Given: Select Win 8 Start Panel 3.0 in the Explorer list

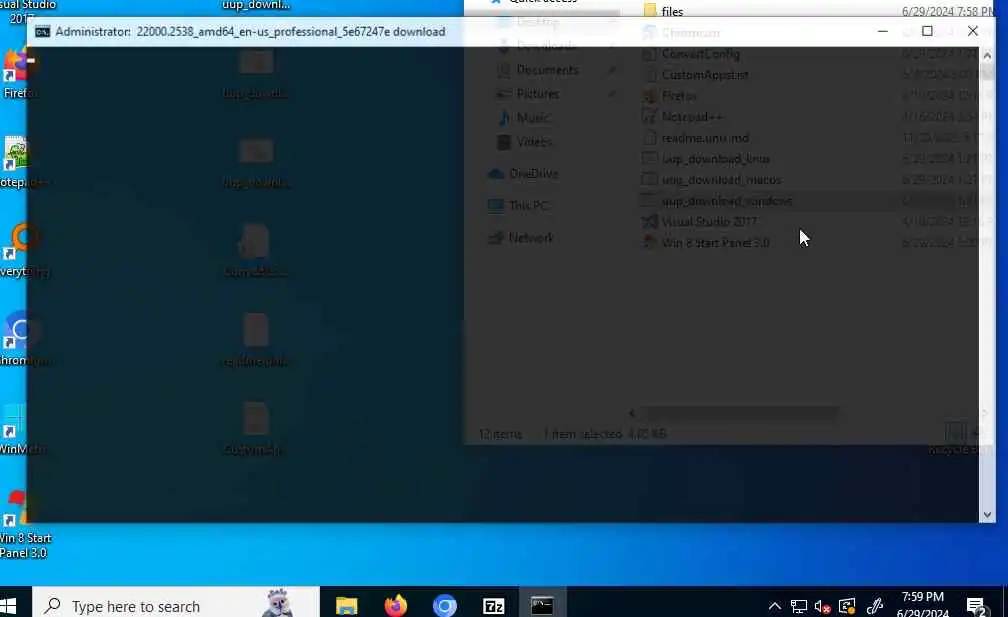Looking at the screenshot, I should click(x=716, y=243).
